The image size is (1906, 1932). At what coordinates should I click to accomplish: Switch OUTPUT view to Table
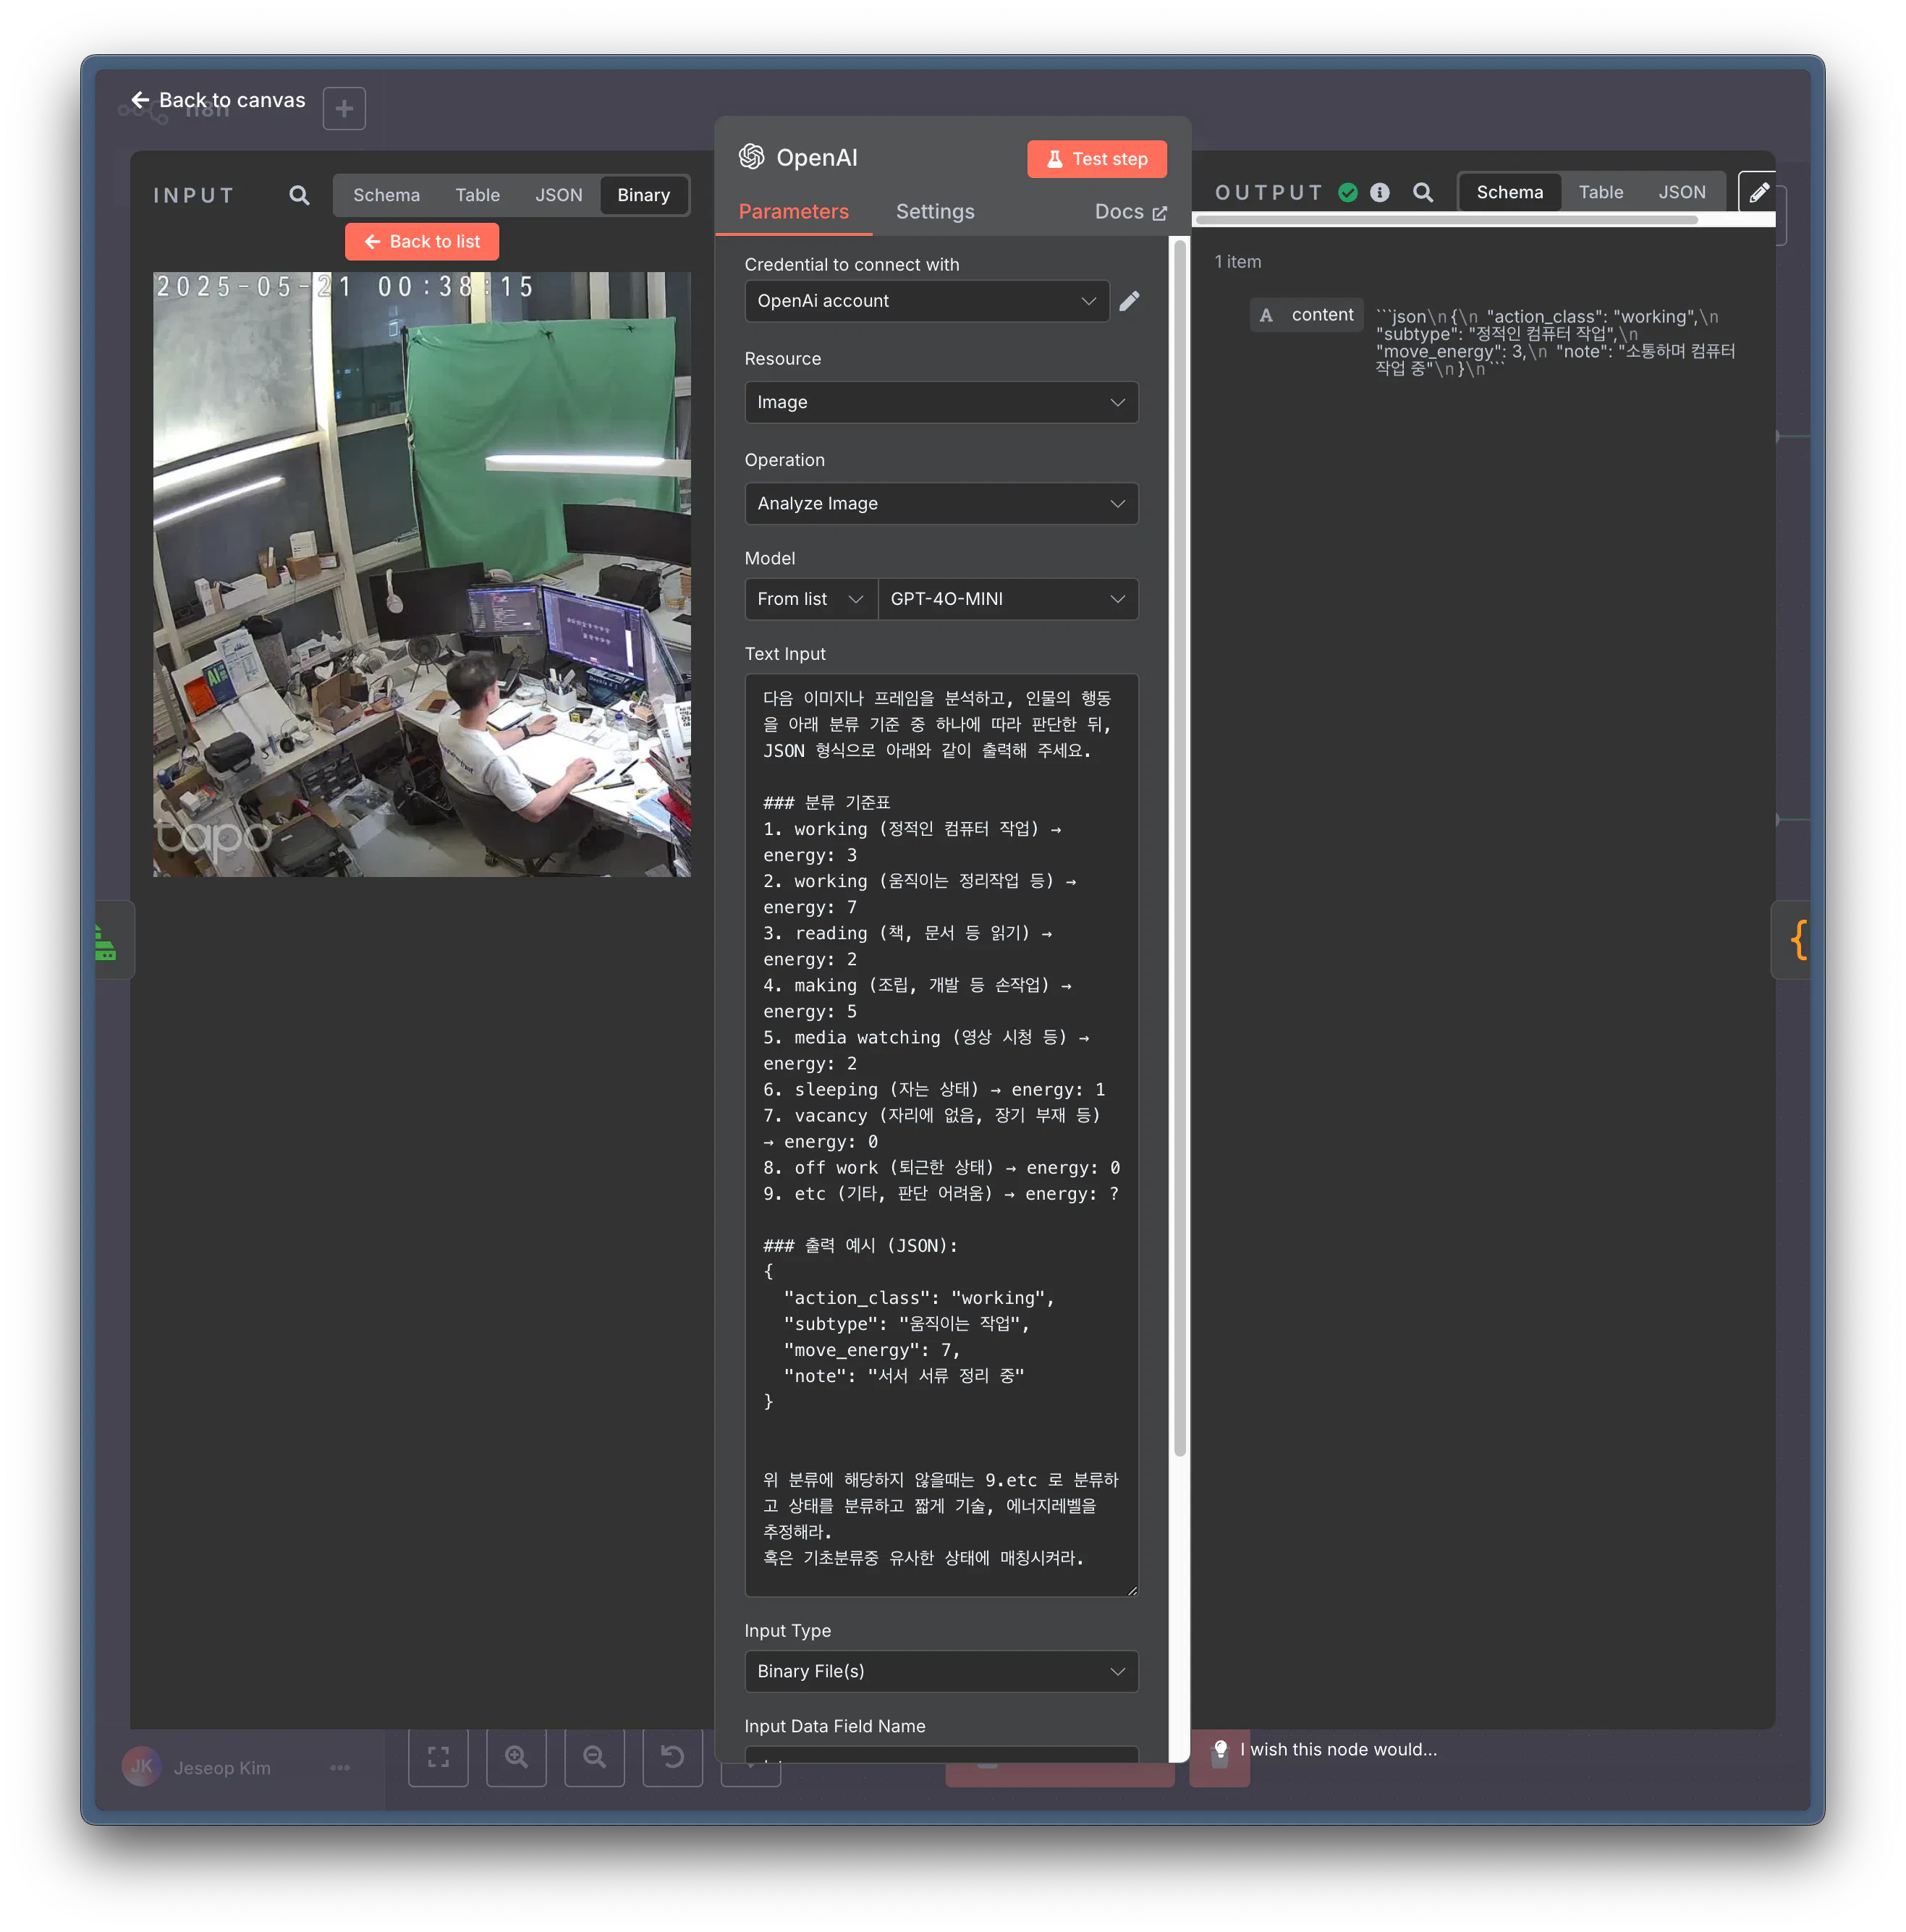point(1600,192)
